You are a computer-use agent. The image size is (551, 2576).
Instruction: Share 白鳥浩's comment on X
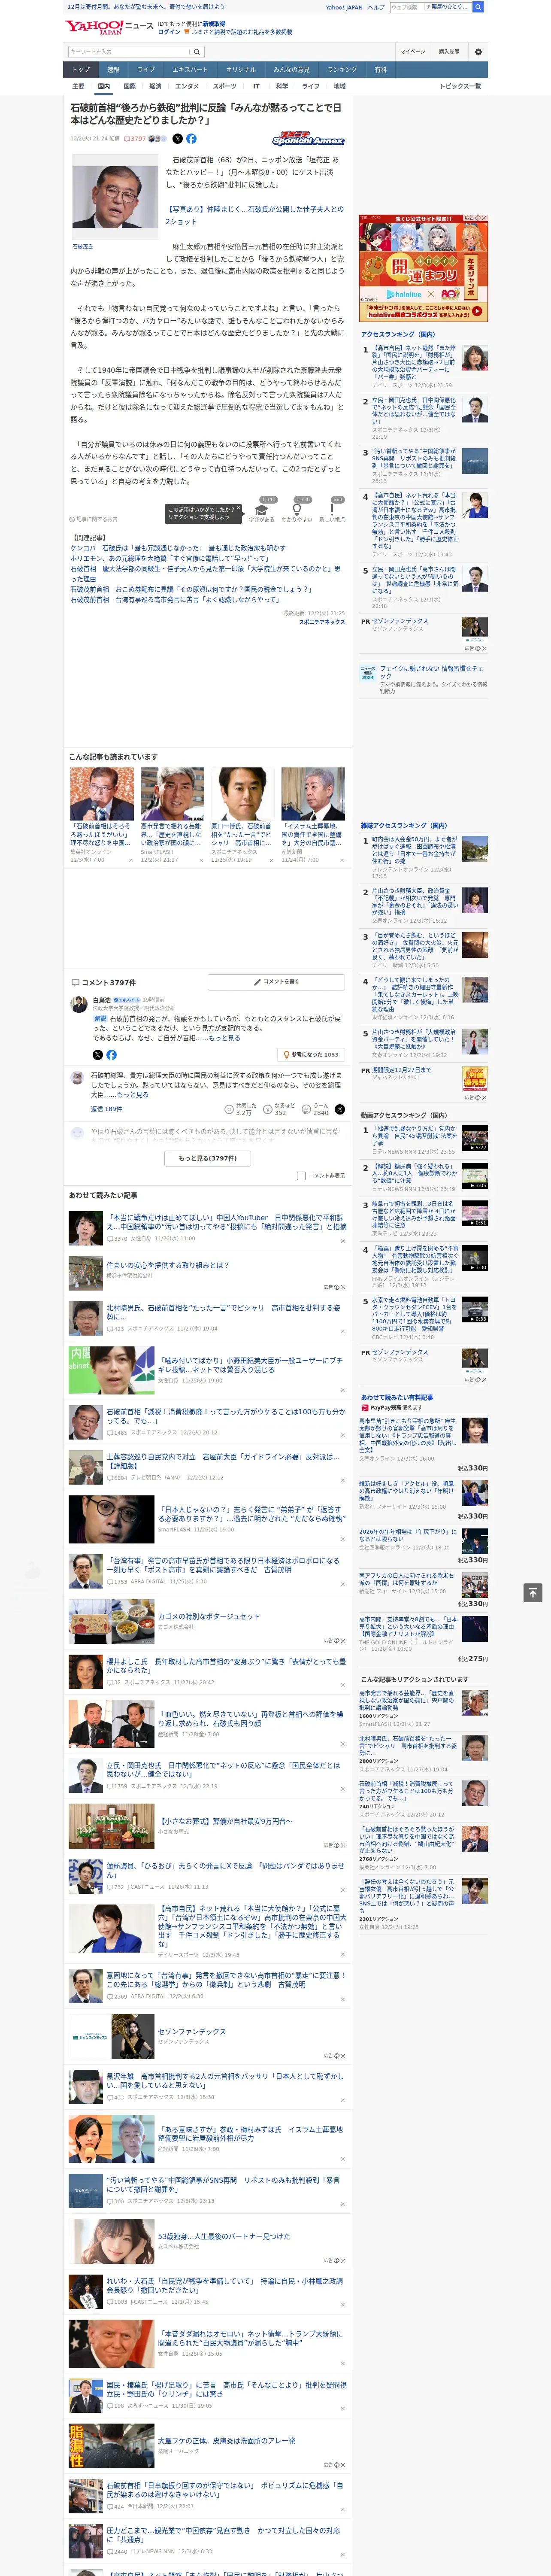pos(97,1055)
